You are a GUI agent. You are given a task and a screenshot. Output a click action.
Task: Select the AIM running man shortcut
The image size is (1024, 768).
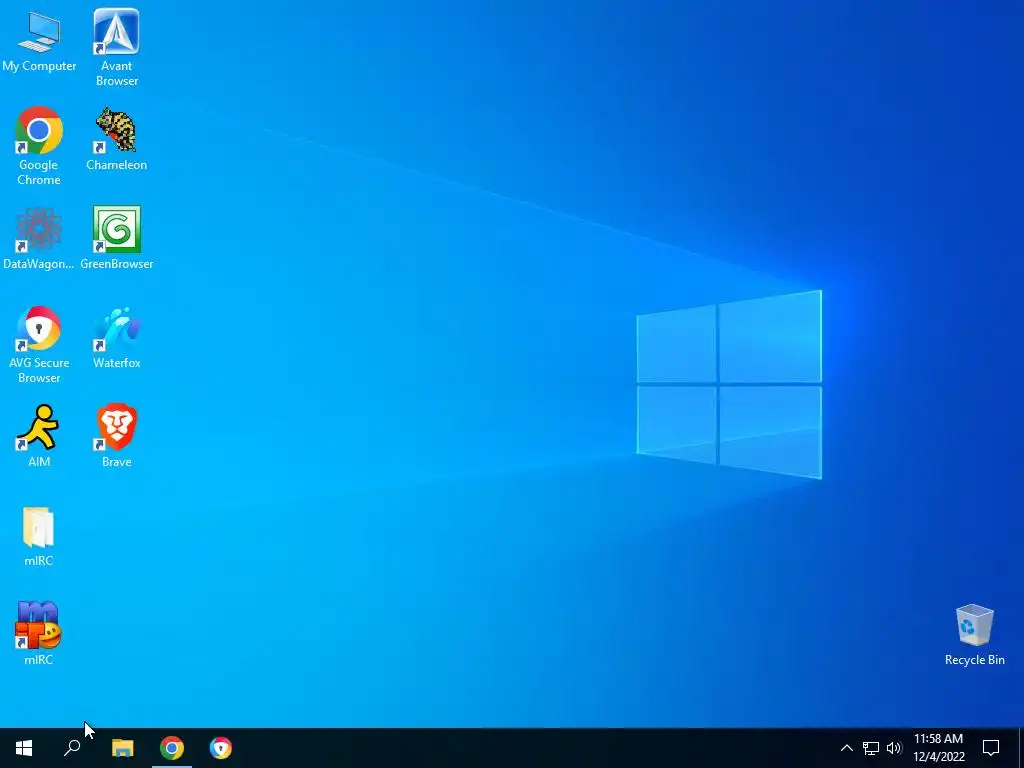[39, 436]
